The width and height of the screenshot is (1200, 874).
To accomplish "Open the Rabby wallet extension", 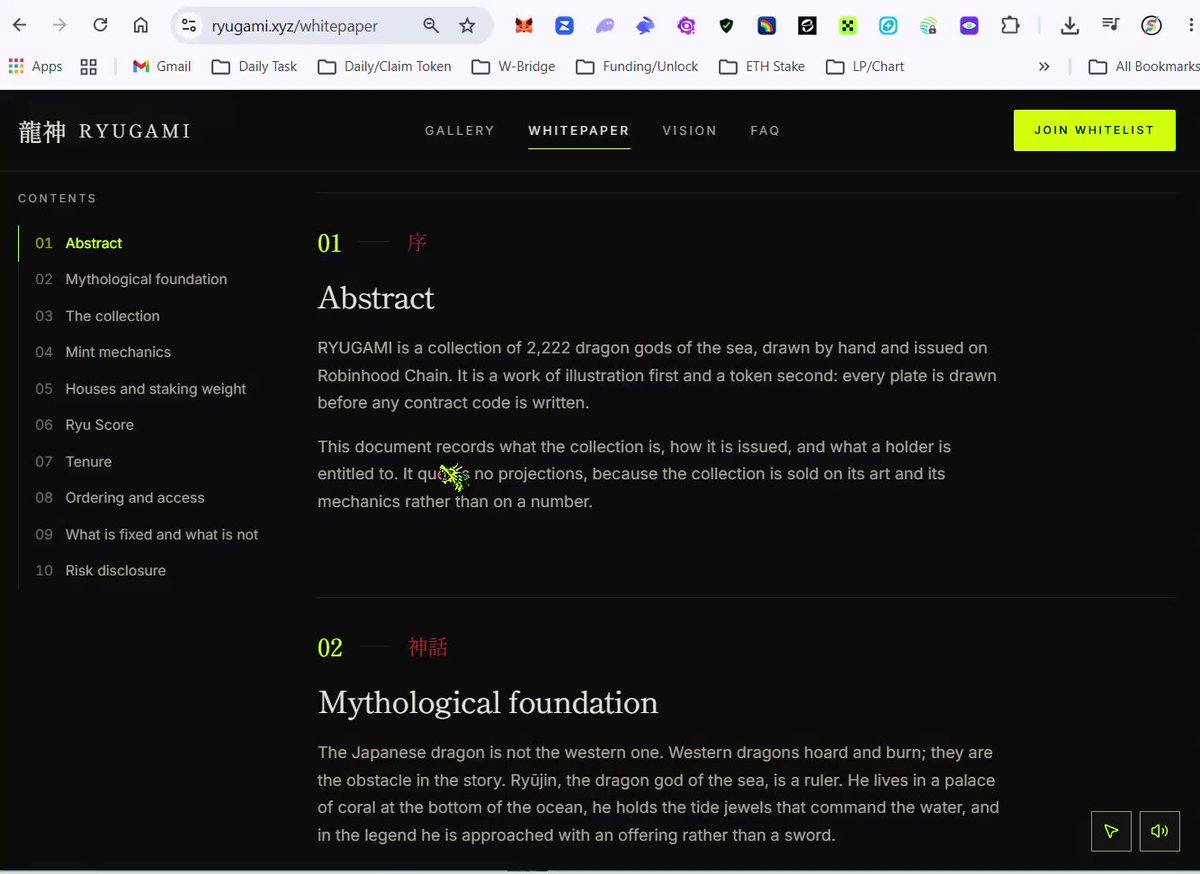I will click(x=645, y=26).
